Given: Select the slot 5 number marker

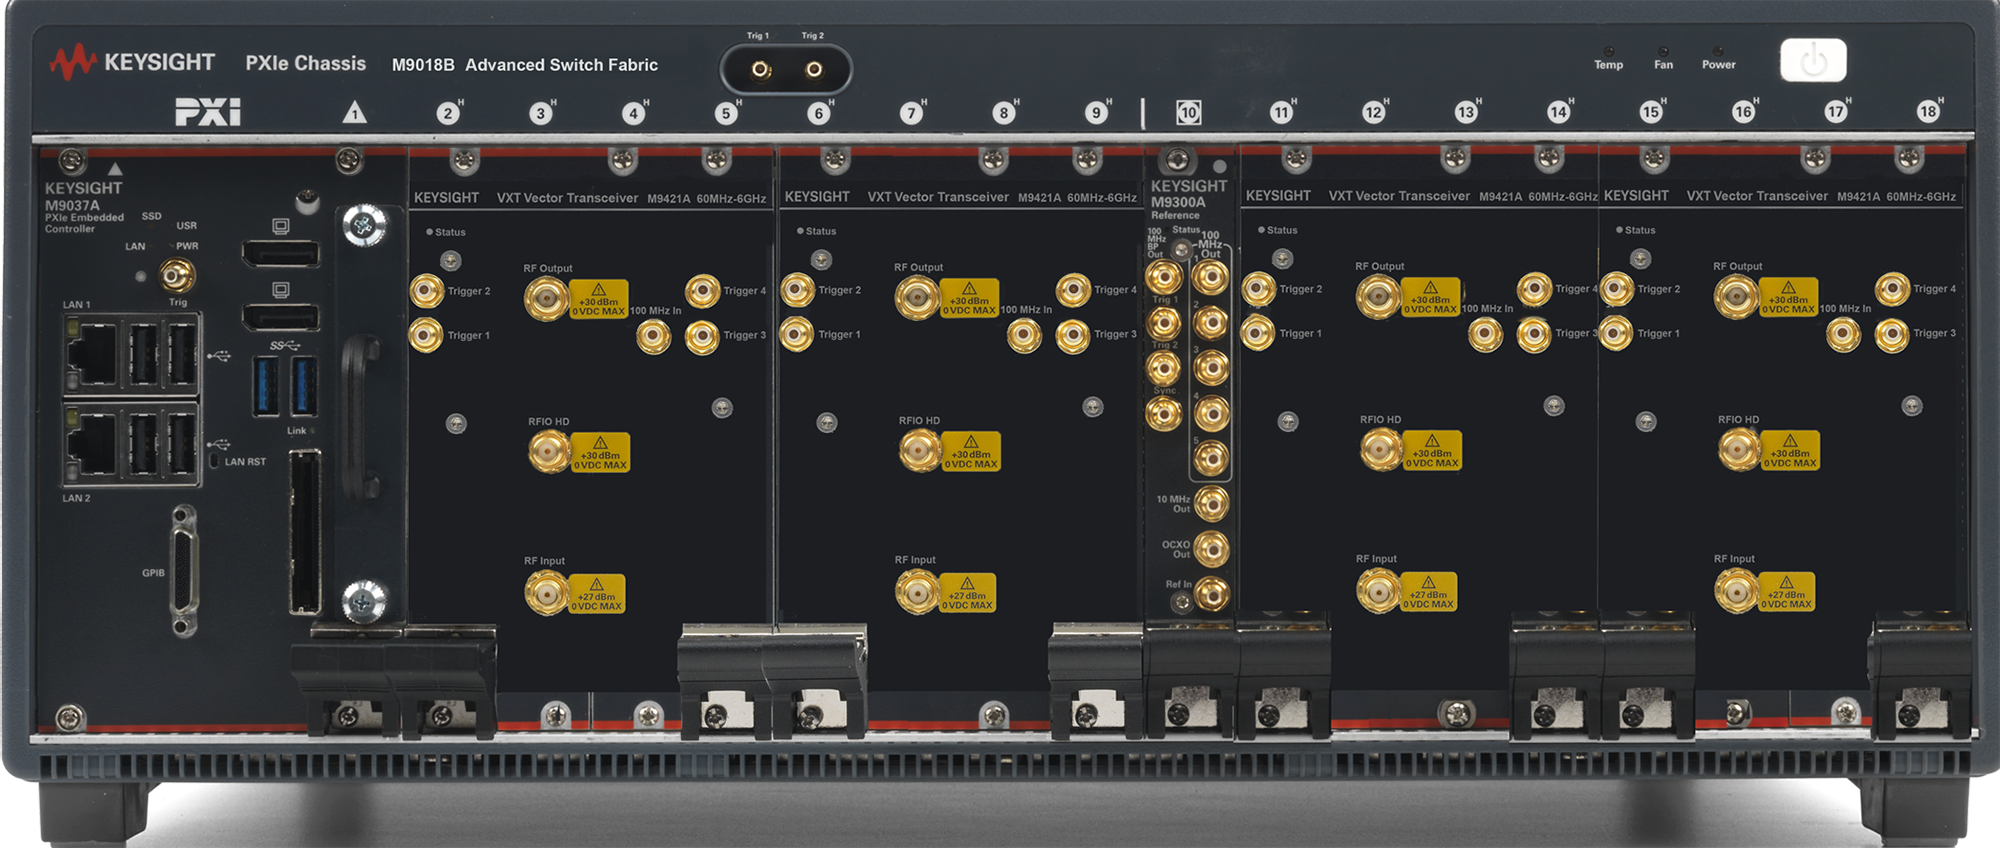Looking at the screenshot, I should tap(726, 113).
